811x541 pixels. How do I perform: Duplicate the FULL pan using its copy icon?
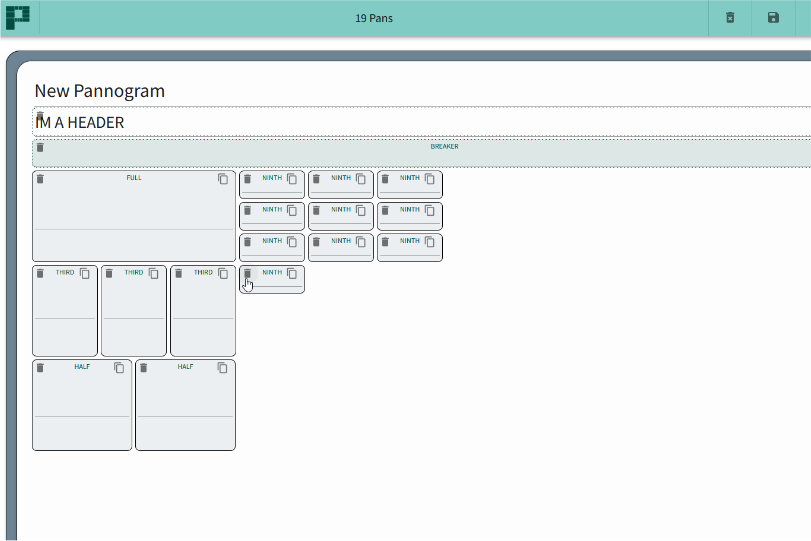coord(223,179)
